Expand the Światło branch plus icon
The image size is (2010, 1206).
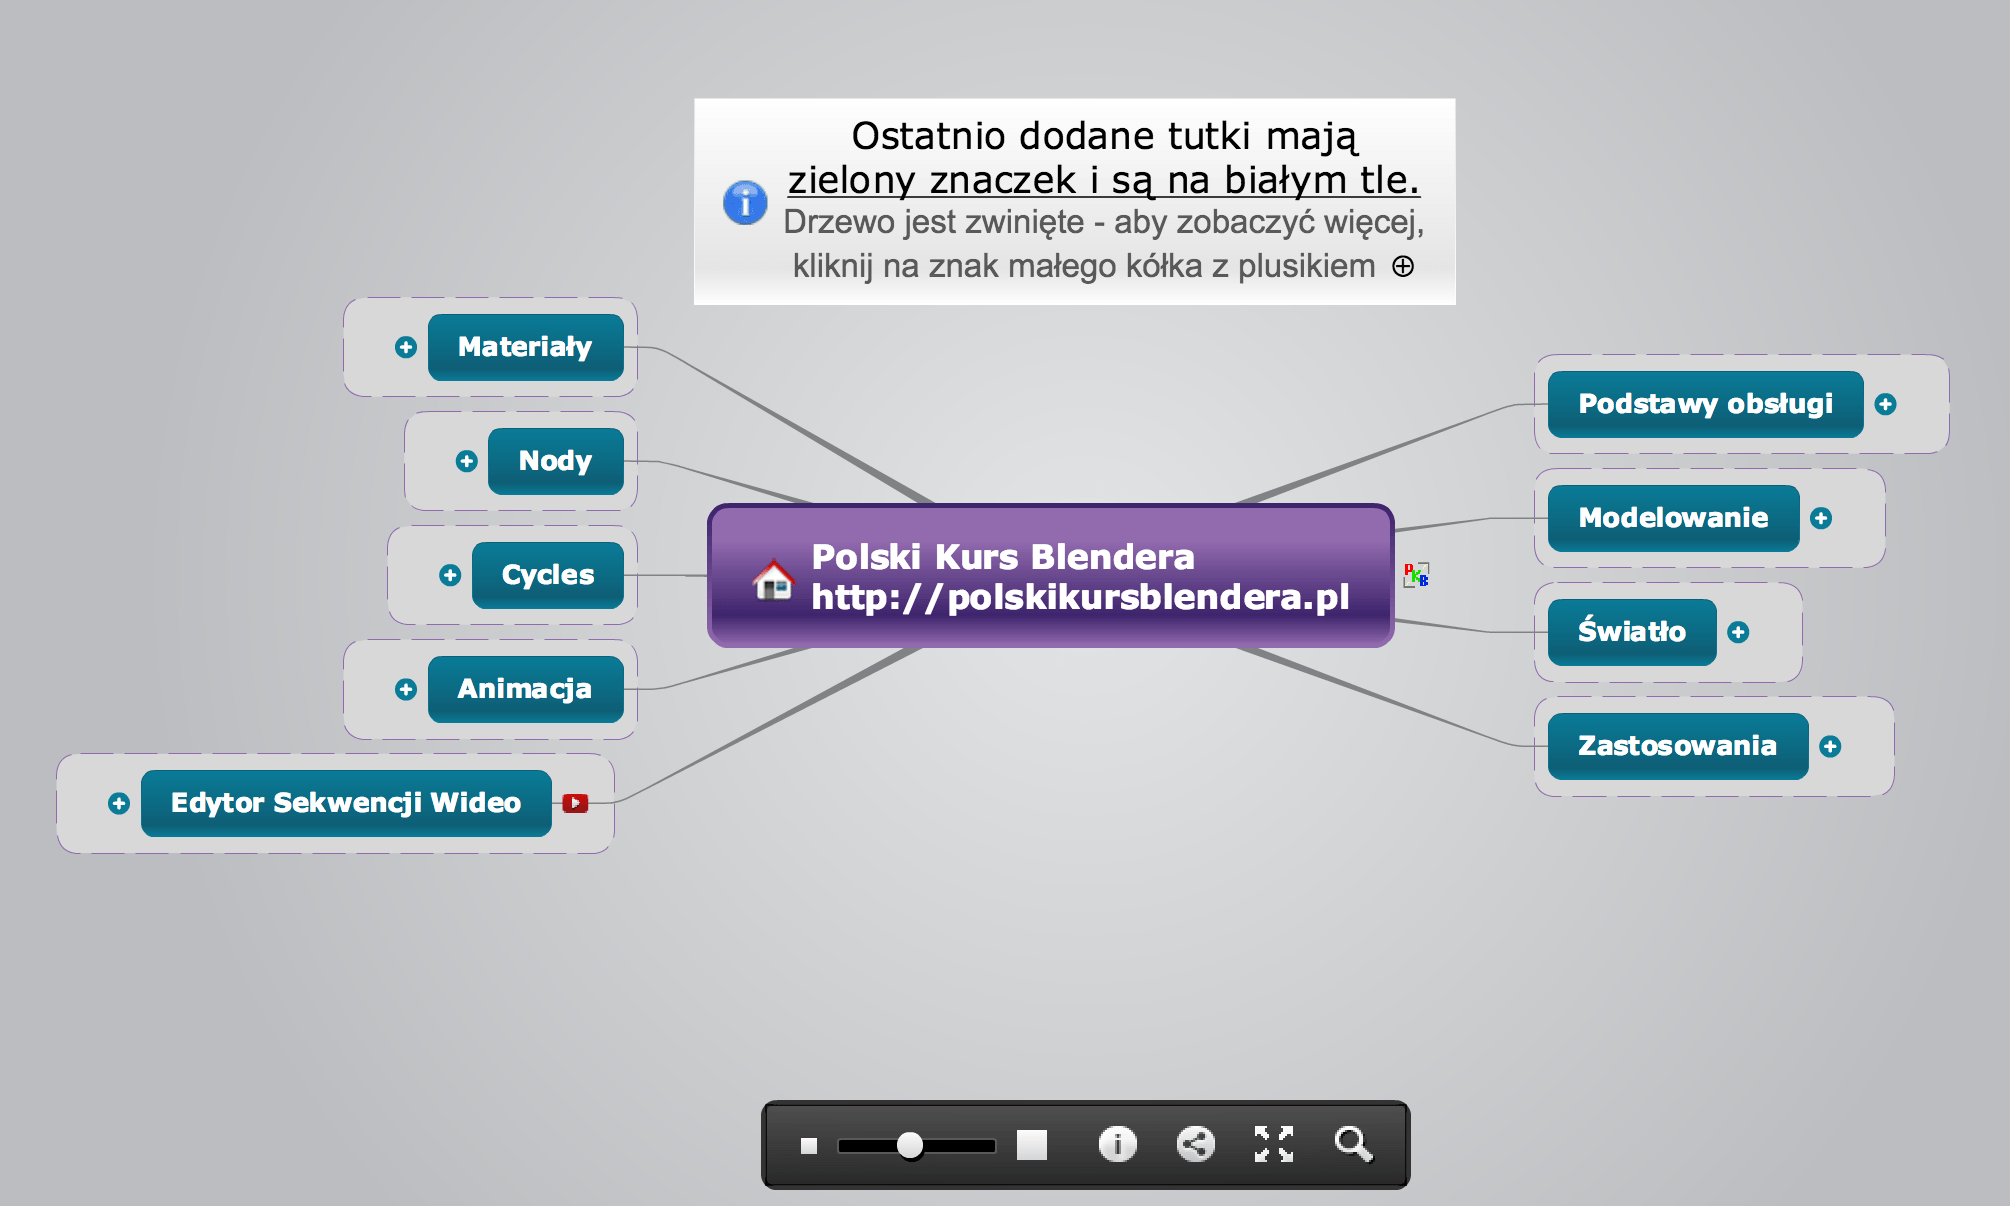1738,632
